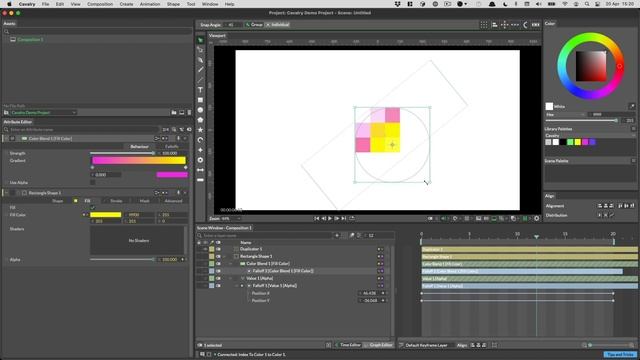Switch to the Advanced tab
The height and width of the screenshot is (360, 640).
[173, 201]
